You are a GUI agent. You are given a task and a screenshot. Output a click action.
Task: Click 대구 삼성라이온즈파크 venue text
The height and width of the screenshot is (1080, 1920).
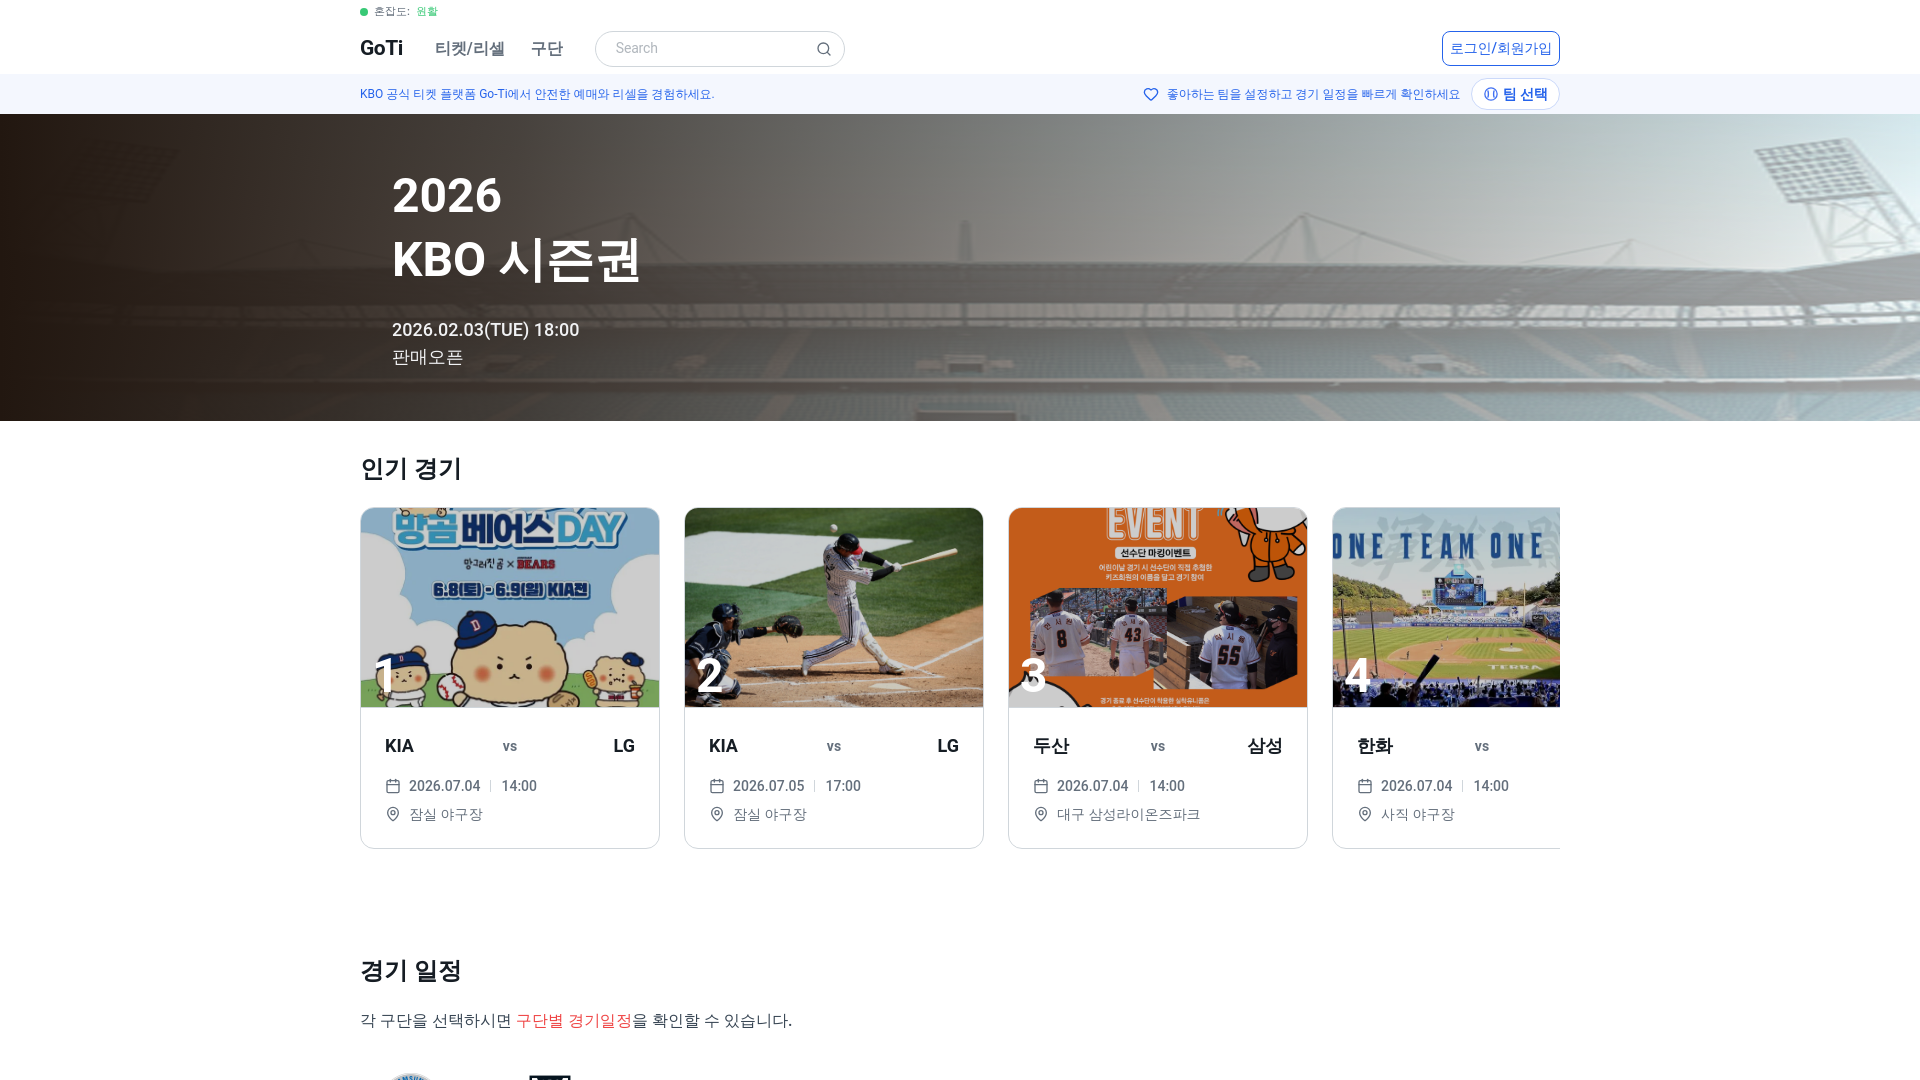(x=1128, y=814)
